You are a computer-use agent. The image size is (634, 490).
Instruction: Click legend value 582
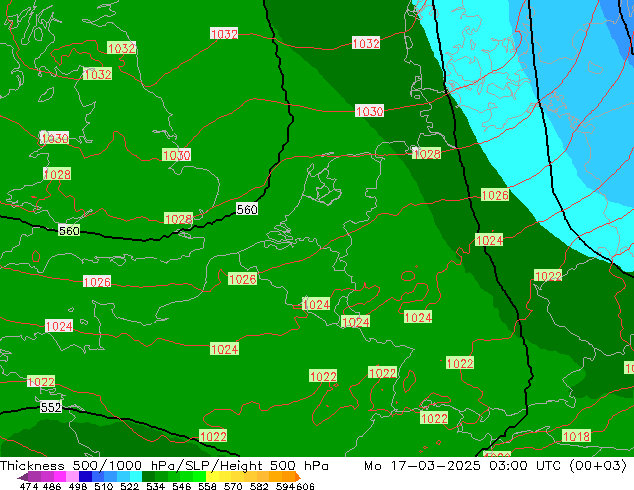click(x=259, y=486)
